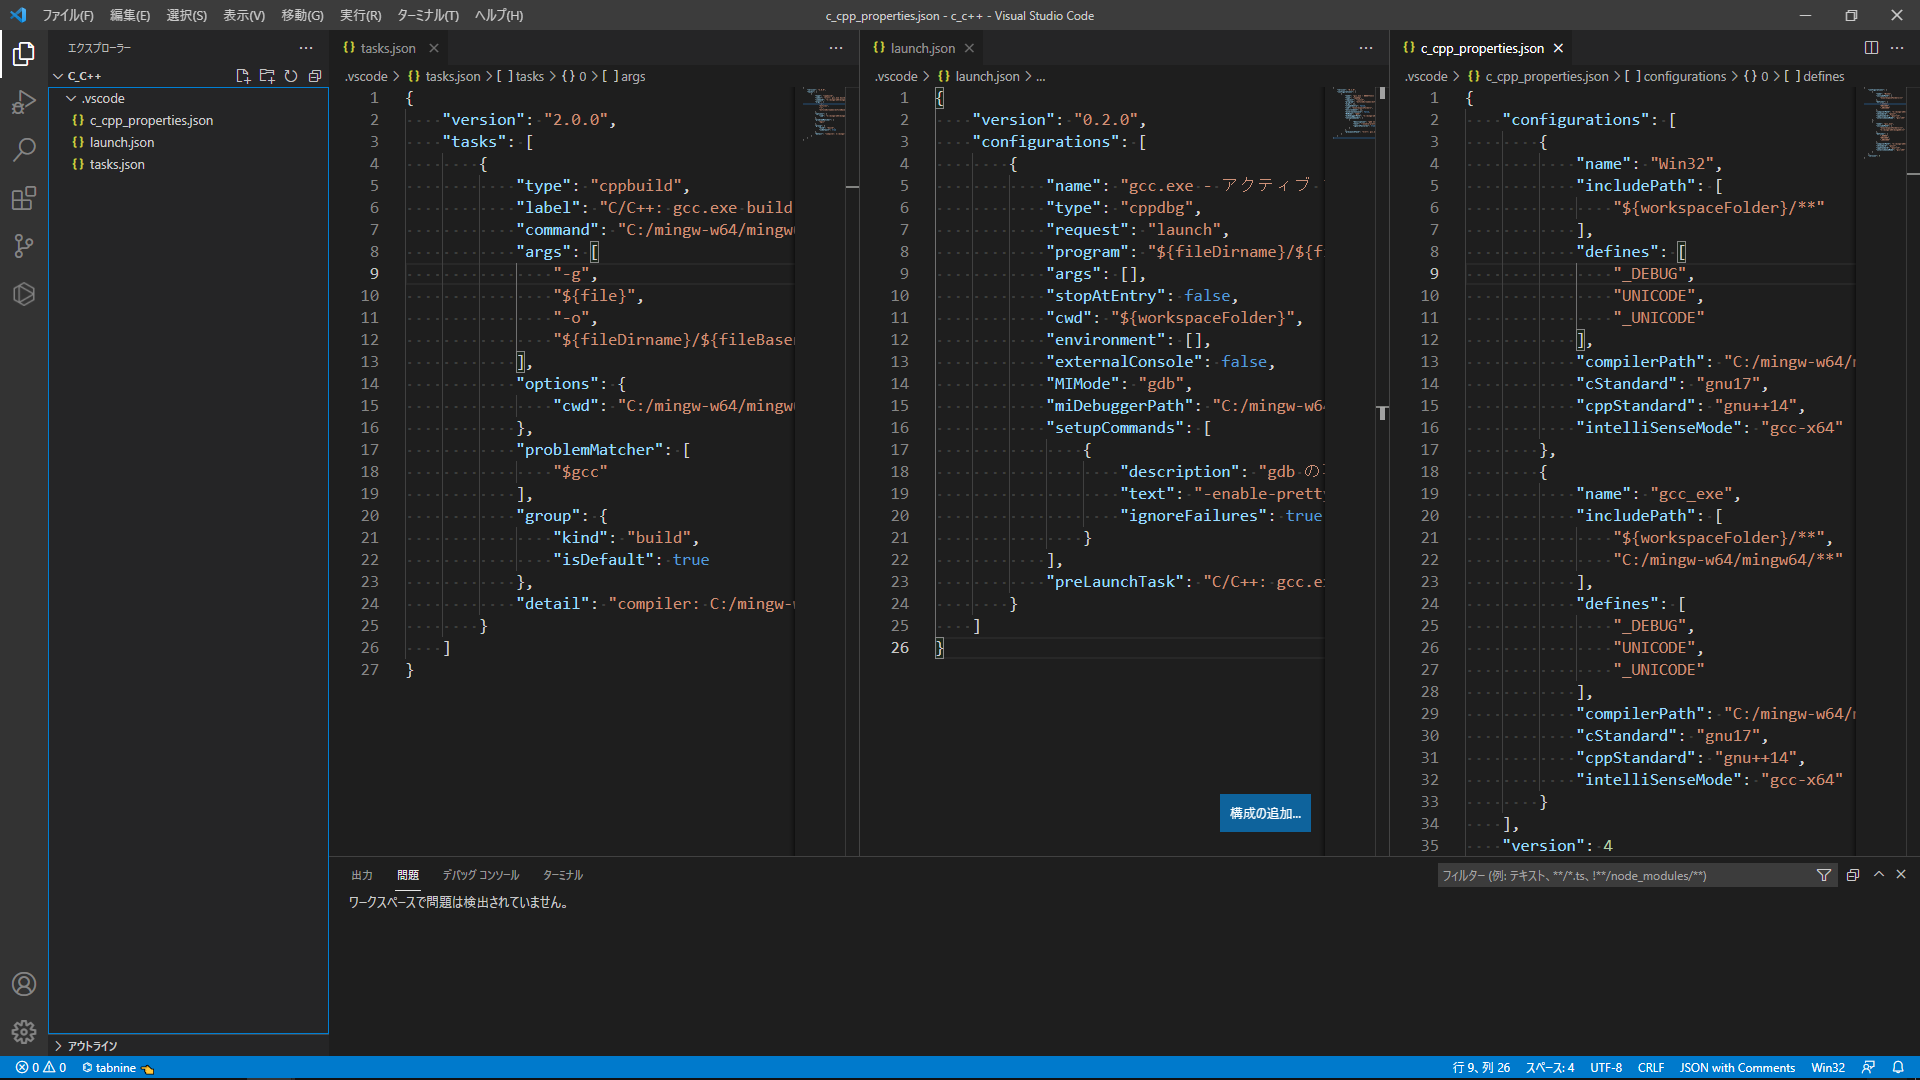Open the ターミナル menu in menu bar

click(427, 15)
